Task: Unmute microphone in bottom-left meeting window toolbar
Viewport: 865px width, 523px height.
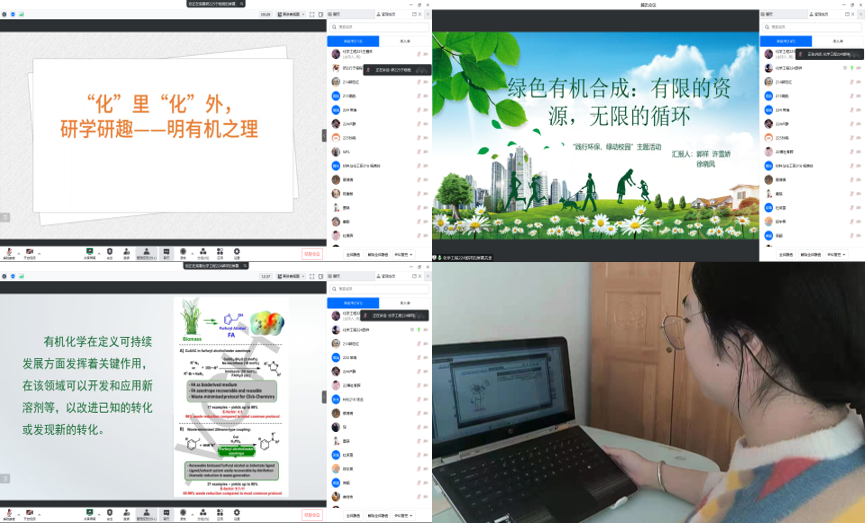Action: (x=8, y=514)
